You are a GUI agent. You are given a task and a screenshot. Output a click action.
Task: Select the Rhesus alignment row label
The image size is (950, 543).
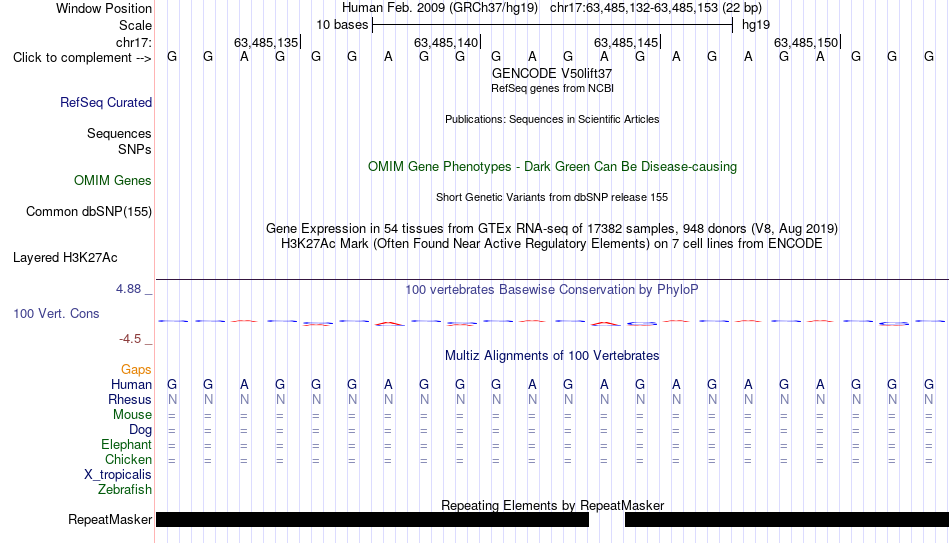click(130, 399)
